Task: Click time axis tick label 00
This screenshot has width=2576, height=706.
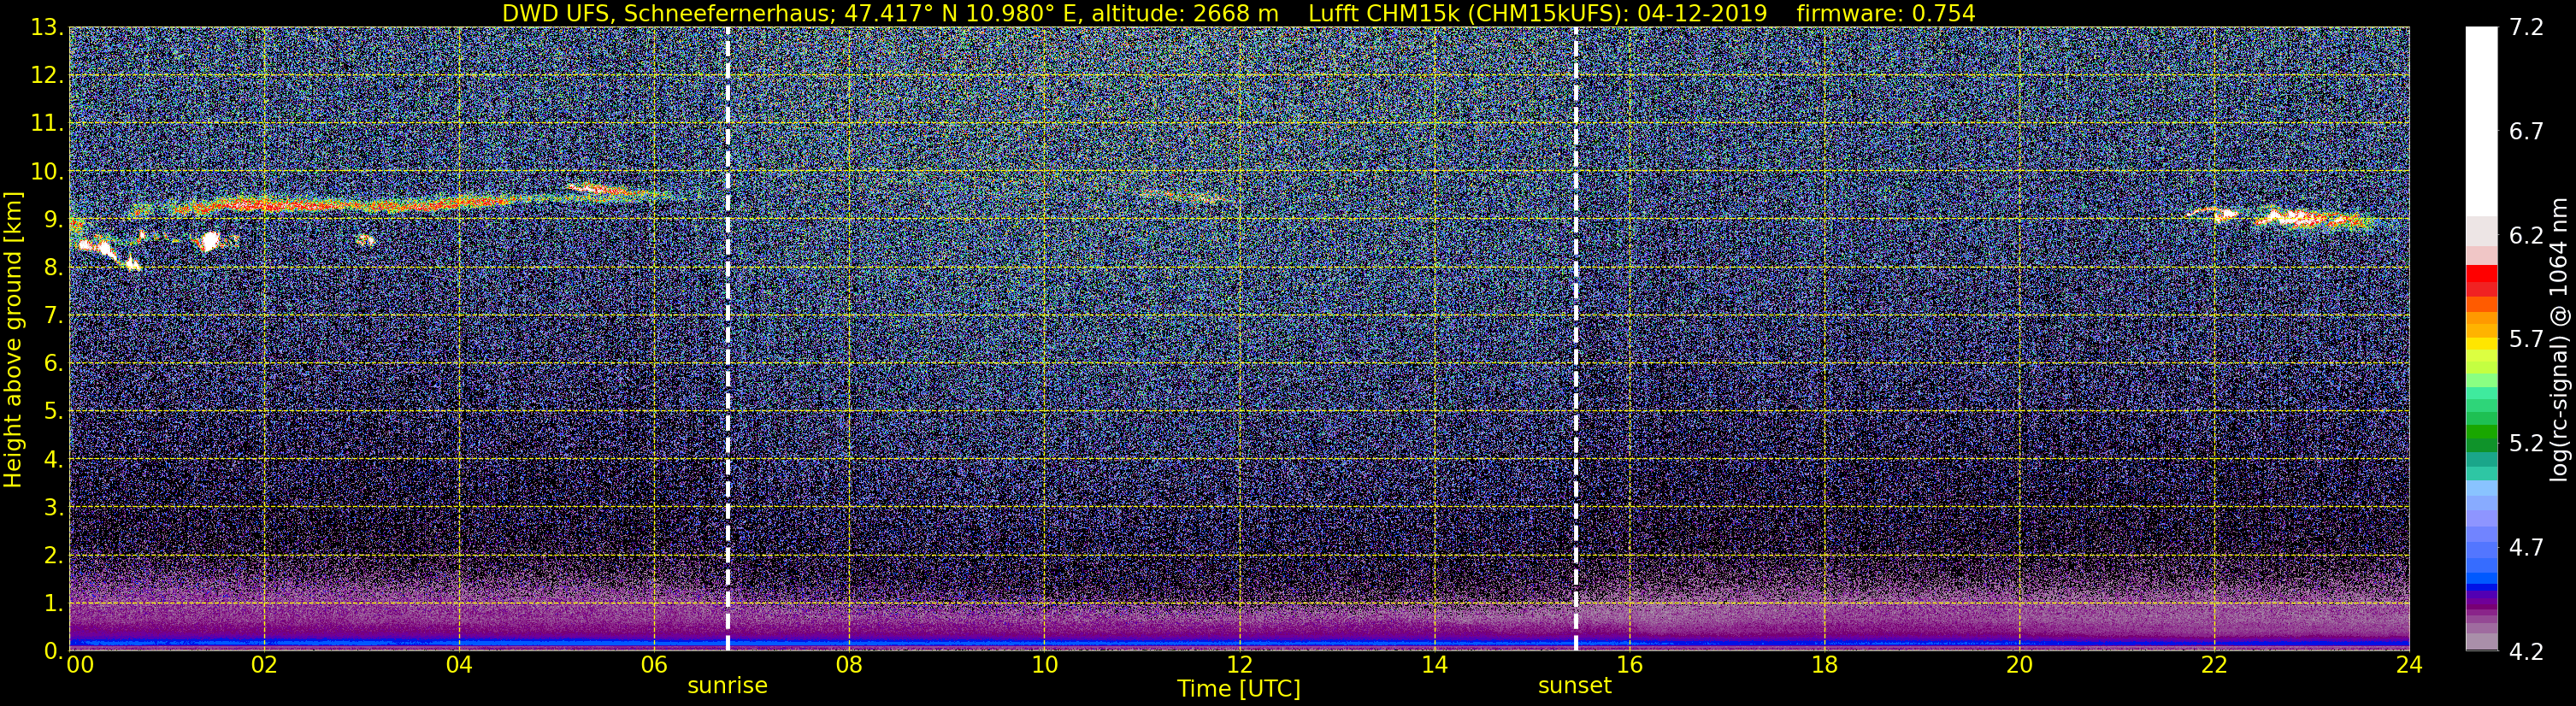Action: 79,666
